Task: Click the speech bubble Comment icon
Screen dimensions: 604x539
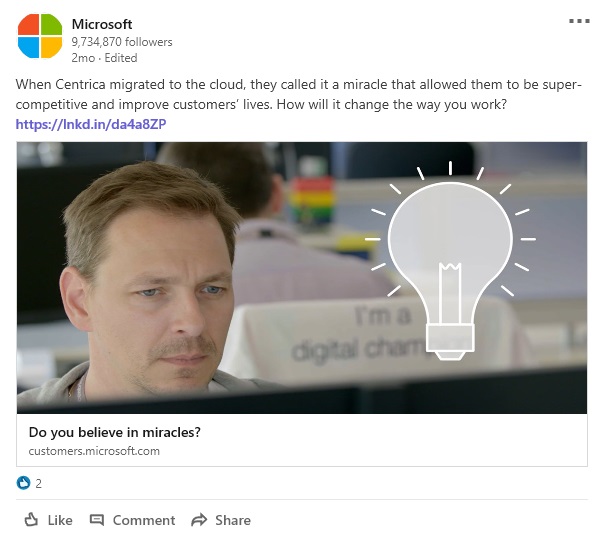Action: pos(97,520)
